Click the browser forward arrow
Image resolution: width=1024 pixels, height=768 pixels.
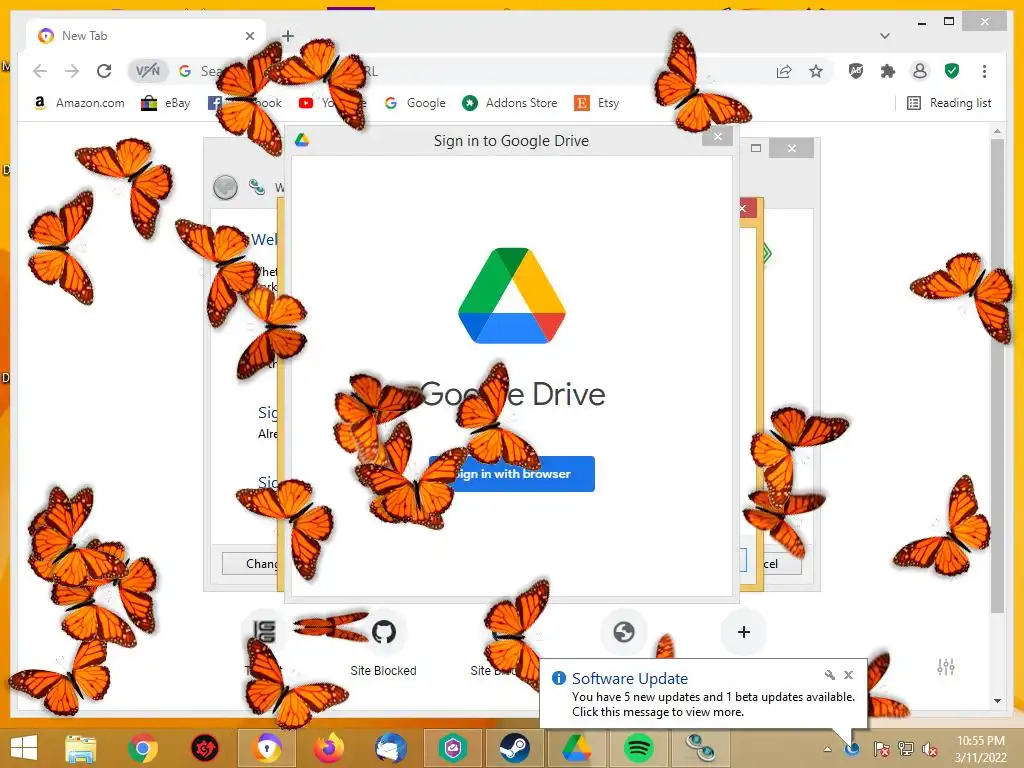click(72, 71)
